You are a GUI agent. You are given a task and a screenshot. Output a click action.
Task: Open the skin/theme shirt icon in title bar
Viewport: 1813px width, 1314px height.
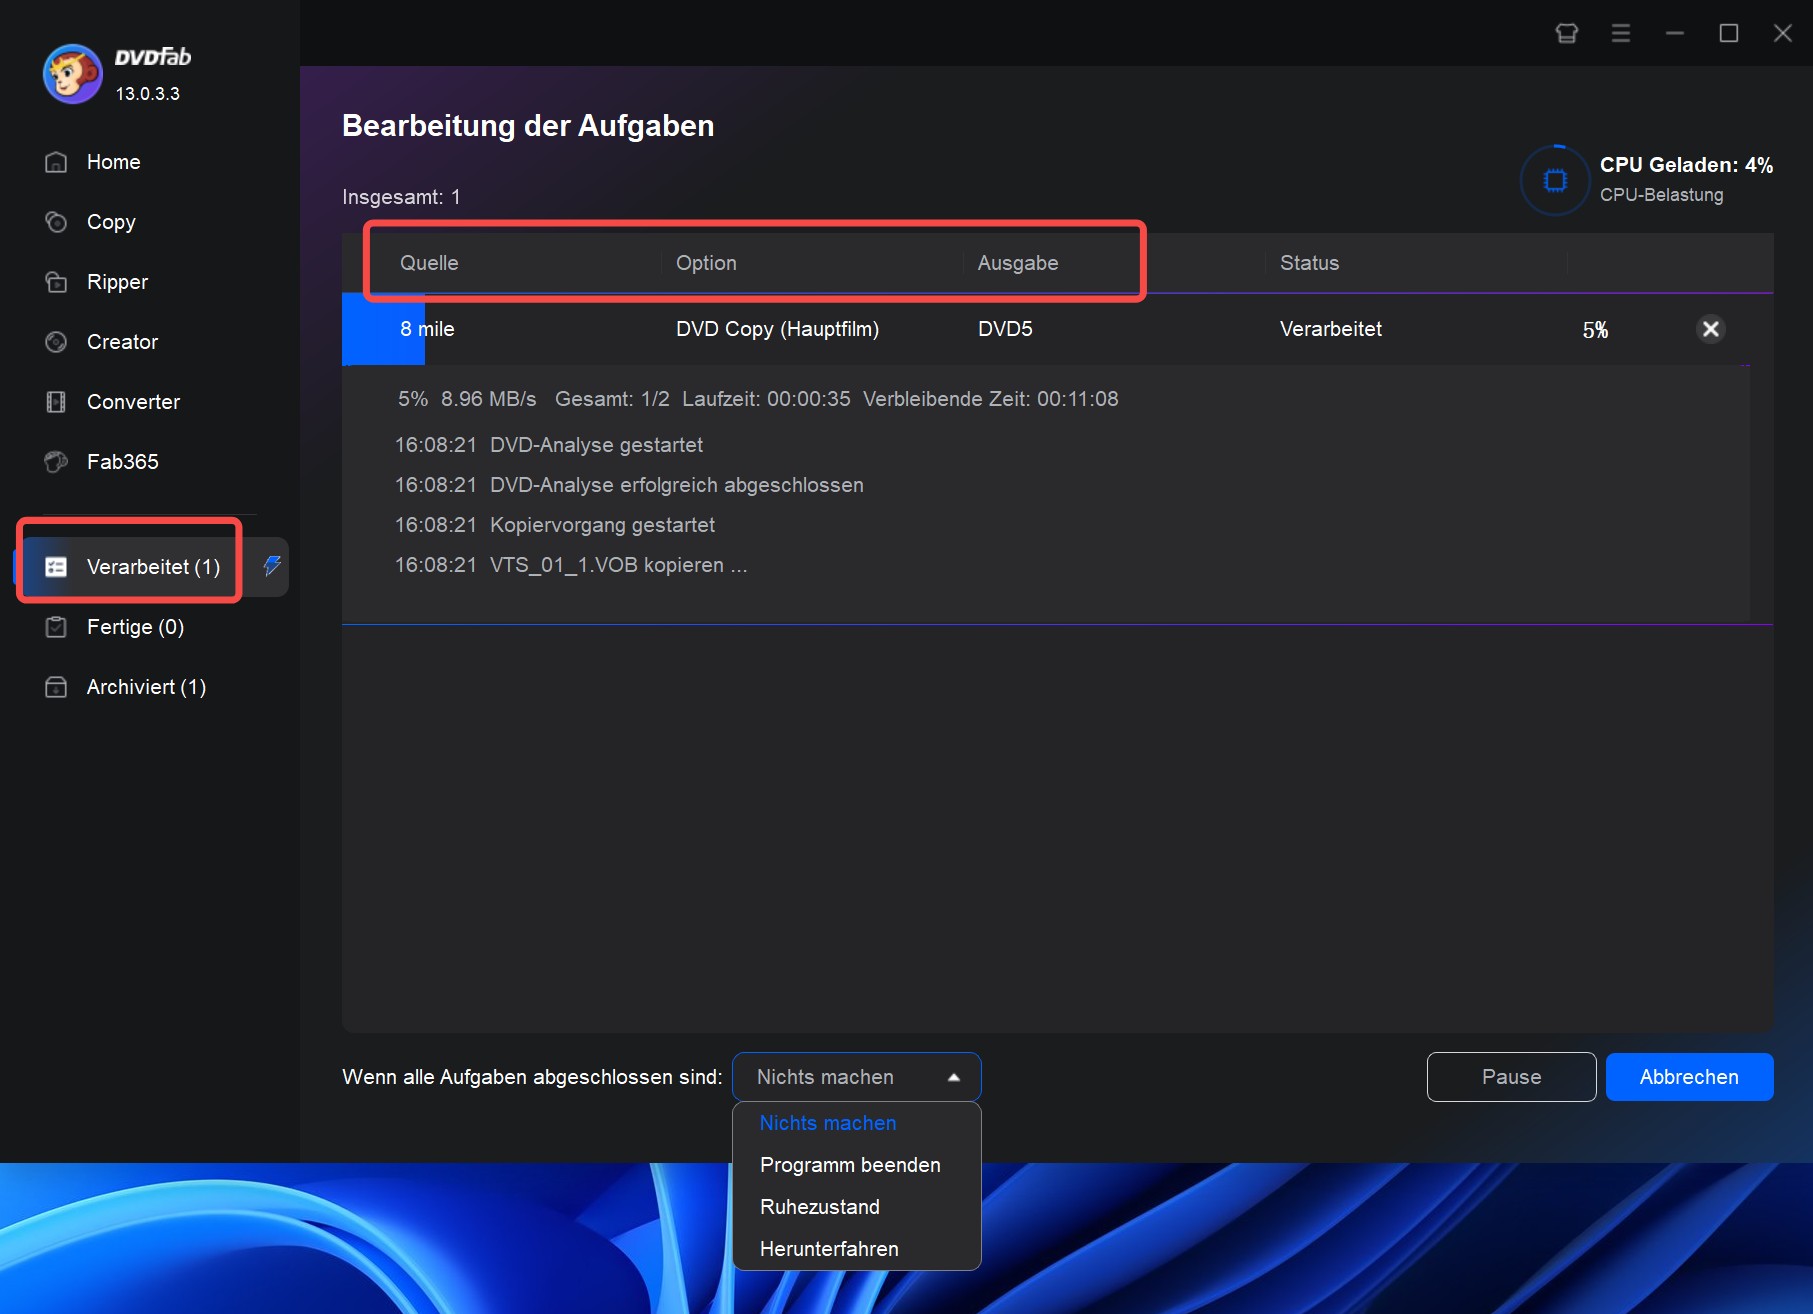(x=1567, y=33)
